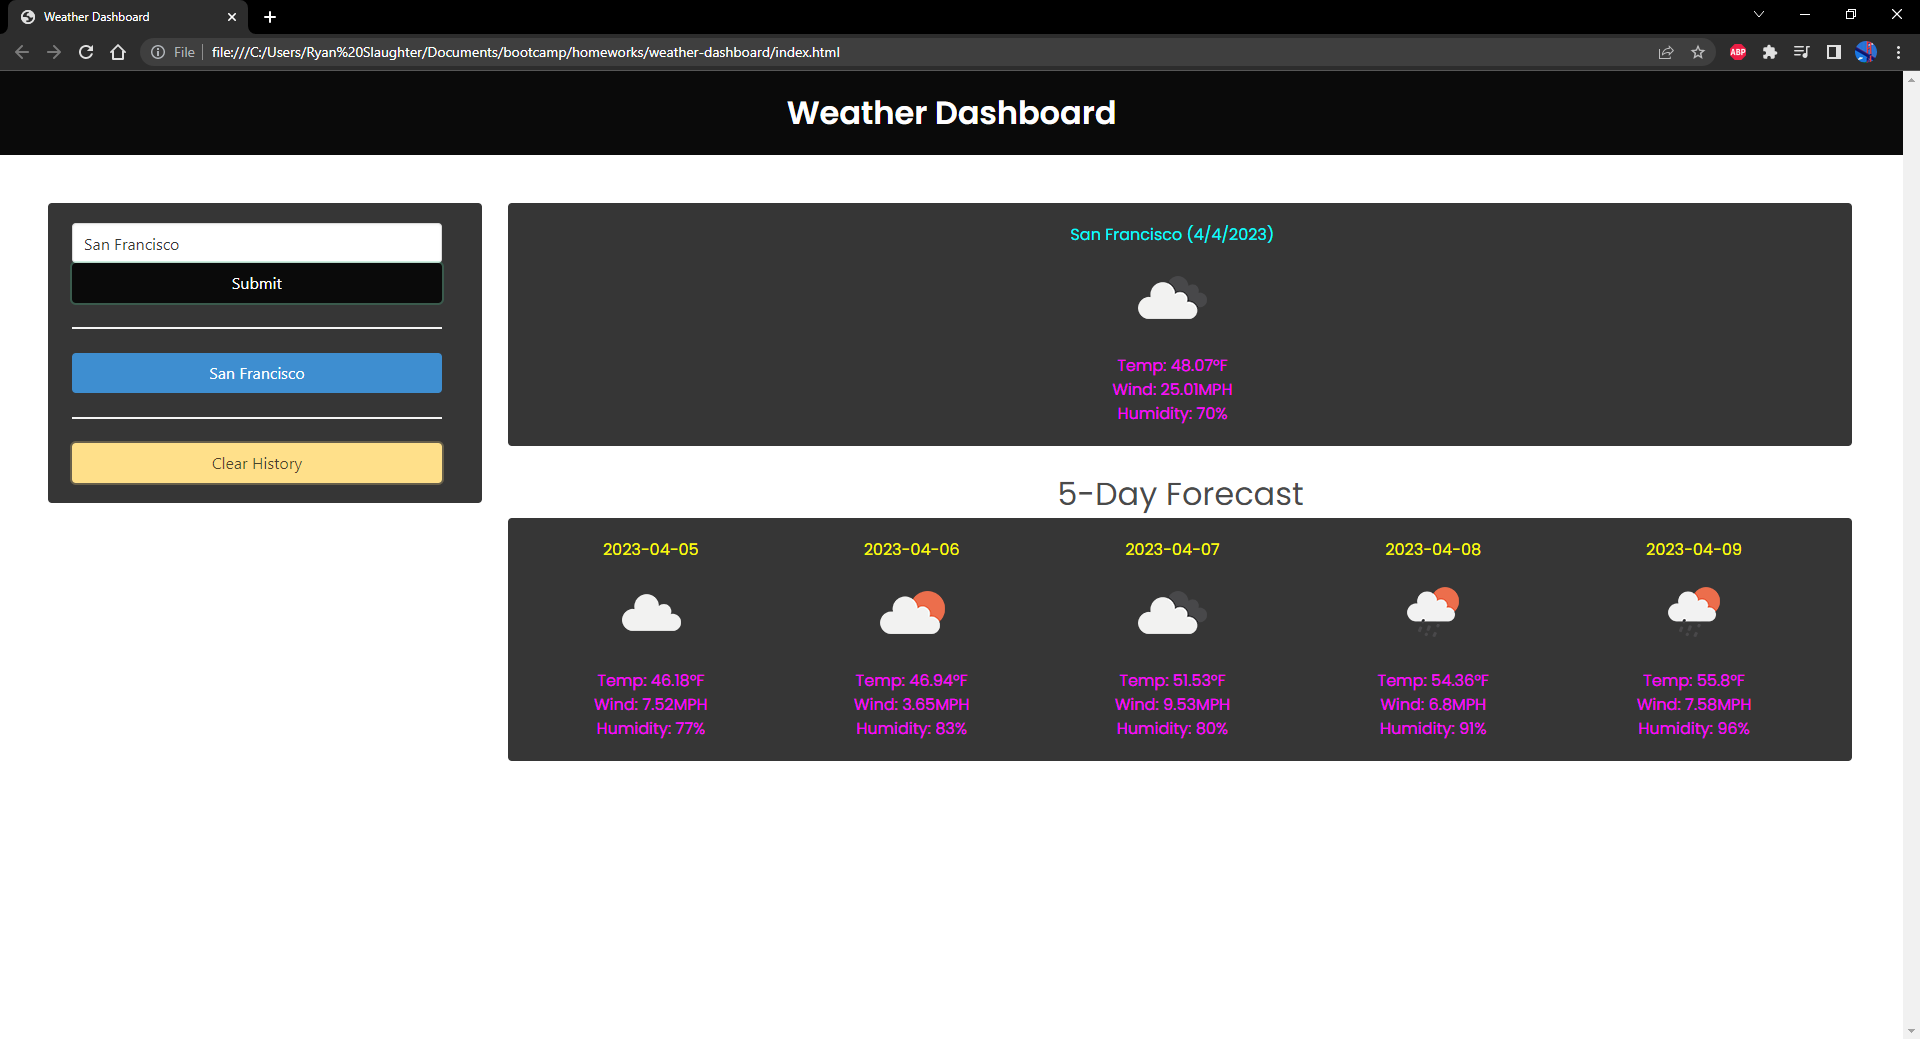The height and width of the screenshot is (1039, 1920).
Task: Click the sun-and-cloud icon under 2023-04-06
Action: (911, 613)
